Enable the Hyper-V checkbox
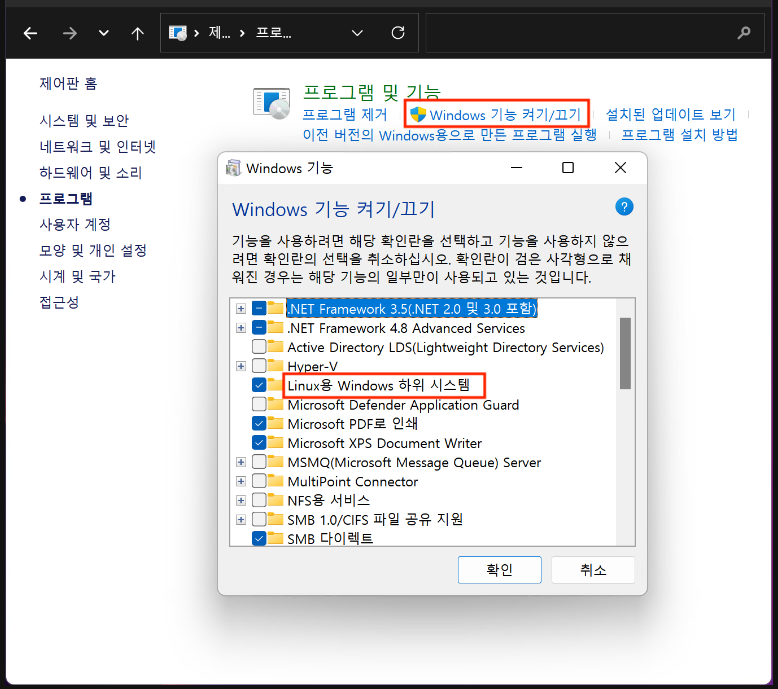Image resolution: width=778 pixels, height=689 pixels. tap(259, 366)
